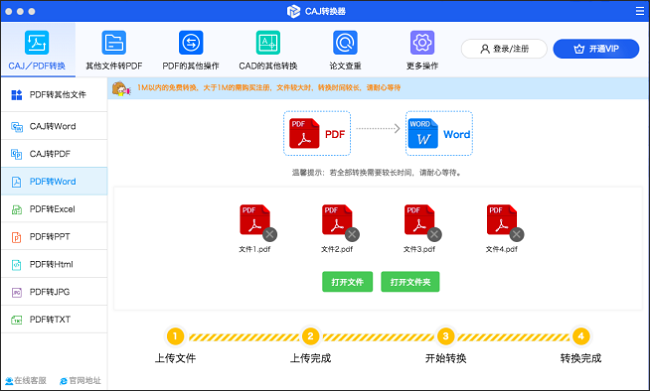Choose PDF转TXT in the sidebar
Screen dimensions: 650x391
point(54,319)
